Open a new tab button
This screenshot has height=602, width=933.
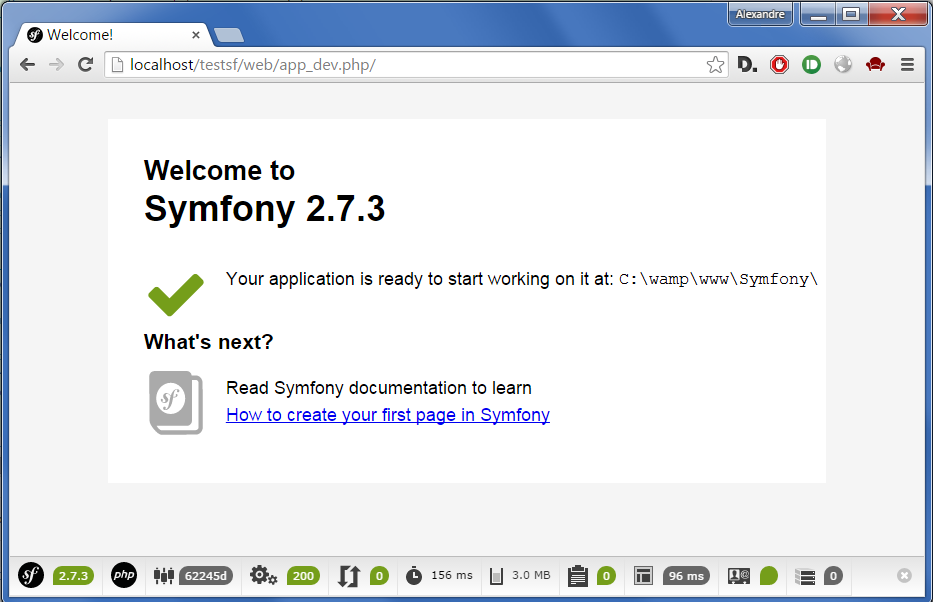(x=229, y=36)
